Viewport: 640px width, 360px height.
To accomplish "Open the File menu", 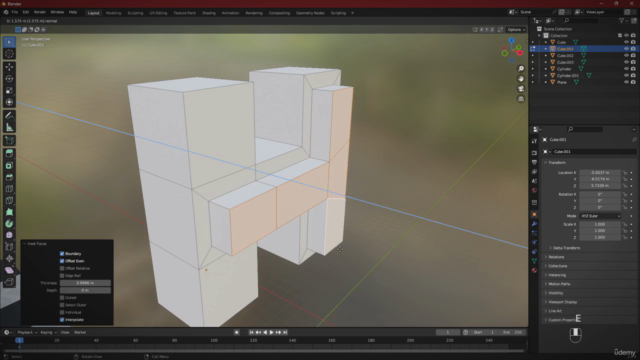I will coord(15,13).
